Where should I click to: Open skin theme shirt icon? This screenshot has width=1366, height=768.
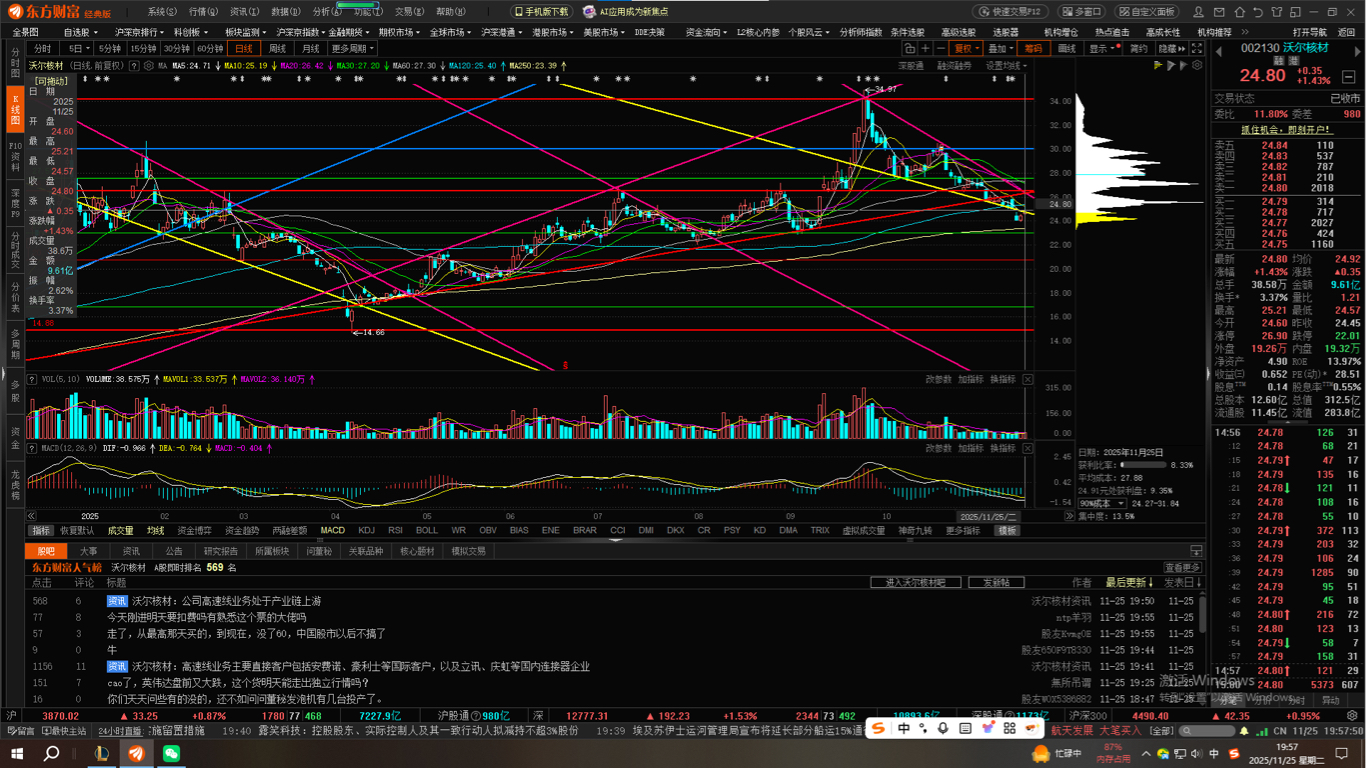(1277, 12)
